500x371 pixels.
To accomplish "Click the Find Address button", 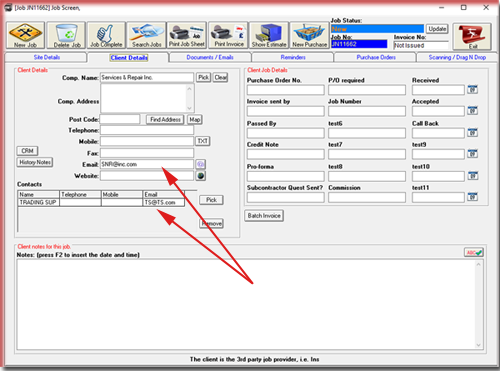I will click(x=165, y=119).
